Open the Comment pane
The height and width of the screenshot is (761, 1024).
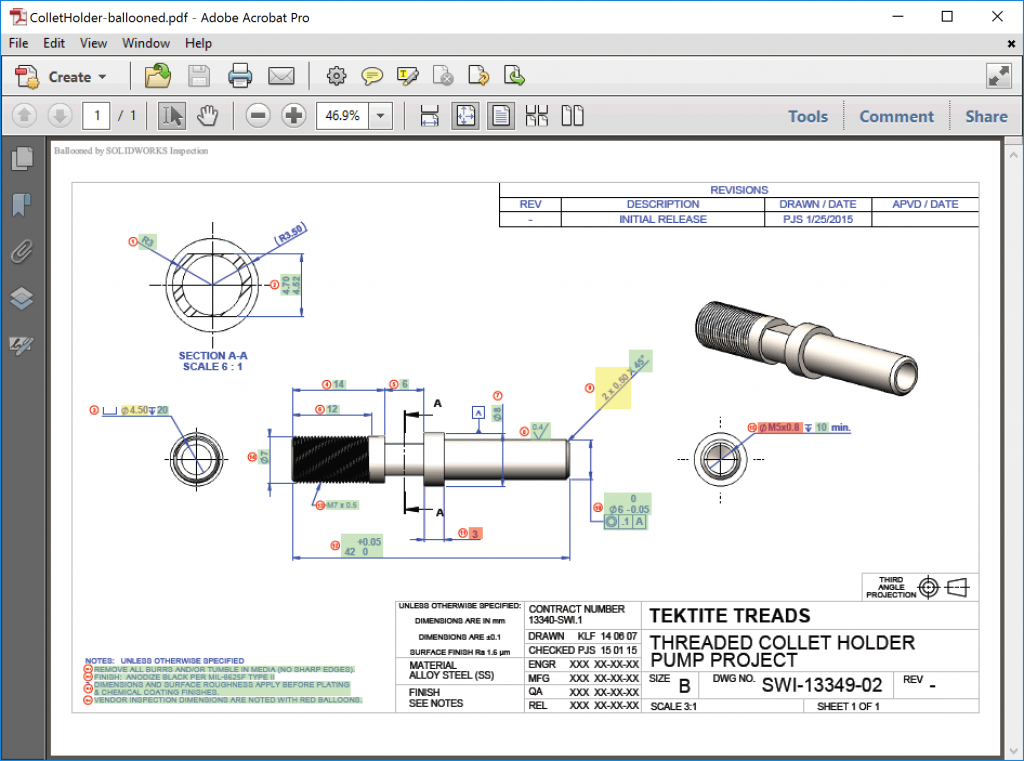pyautogui.click(x=896, y=116)
